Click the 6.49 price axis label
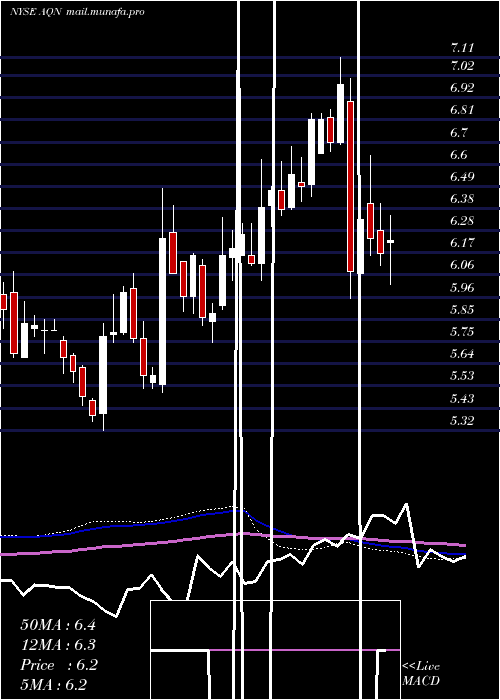500x700 pixels. point(462,176)
